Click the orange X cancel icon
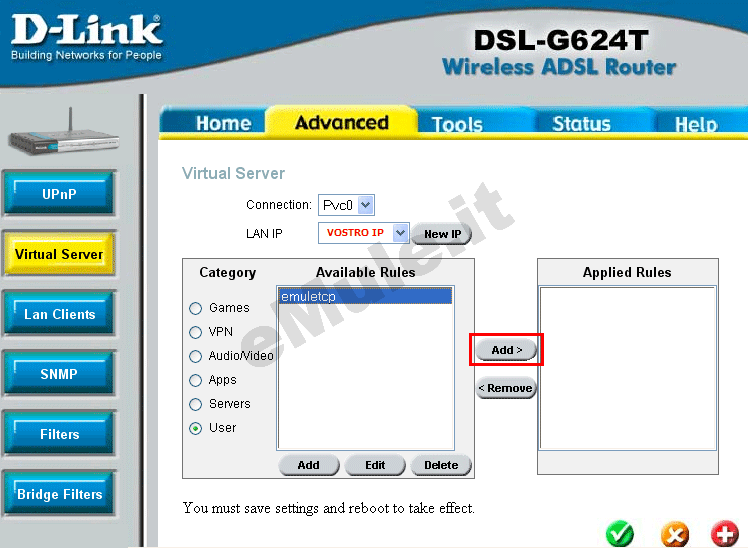 [x=675, y=534]
